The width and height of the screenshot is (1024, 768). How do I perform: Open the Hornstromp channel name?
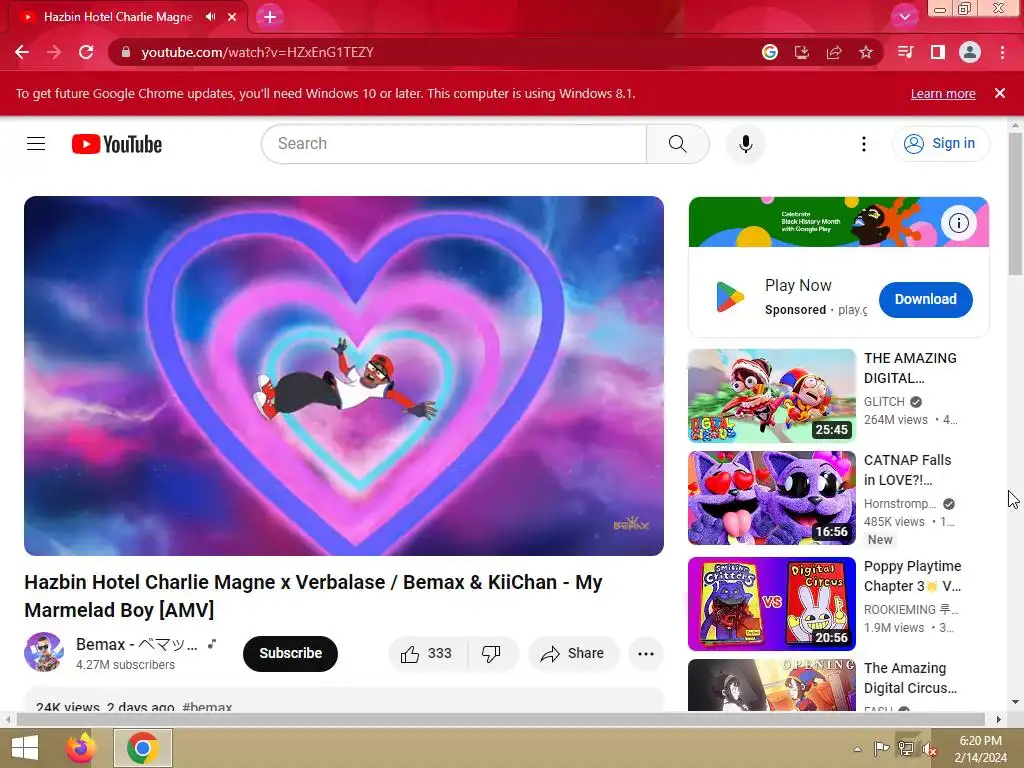(900, 504)
